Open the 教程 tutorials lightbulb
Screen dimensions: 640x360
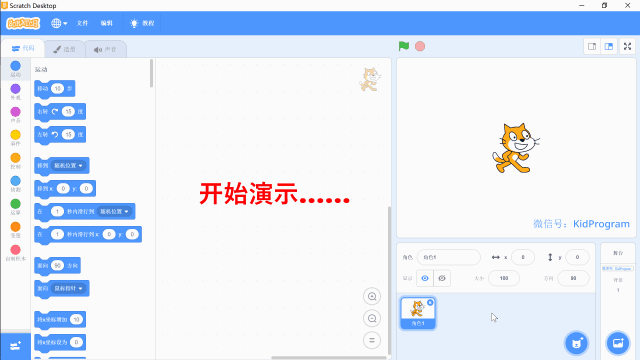(x=142, y=23)
